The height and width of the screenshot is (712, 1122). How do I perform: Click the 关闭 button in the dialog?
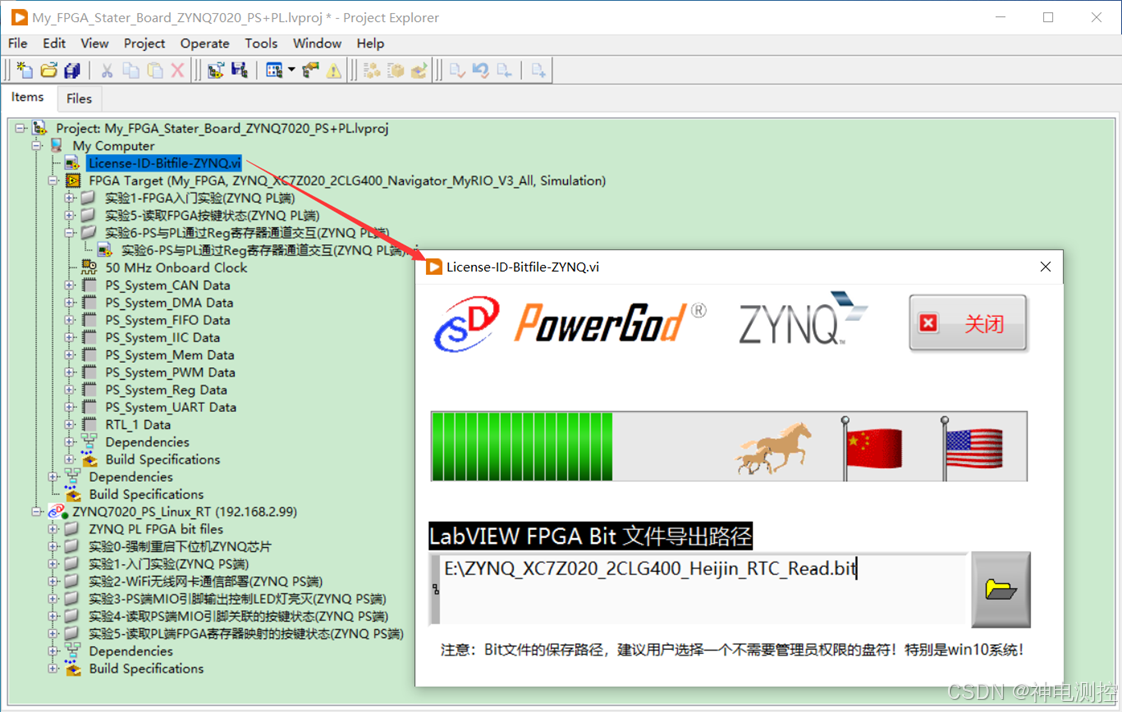point(968,323)
